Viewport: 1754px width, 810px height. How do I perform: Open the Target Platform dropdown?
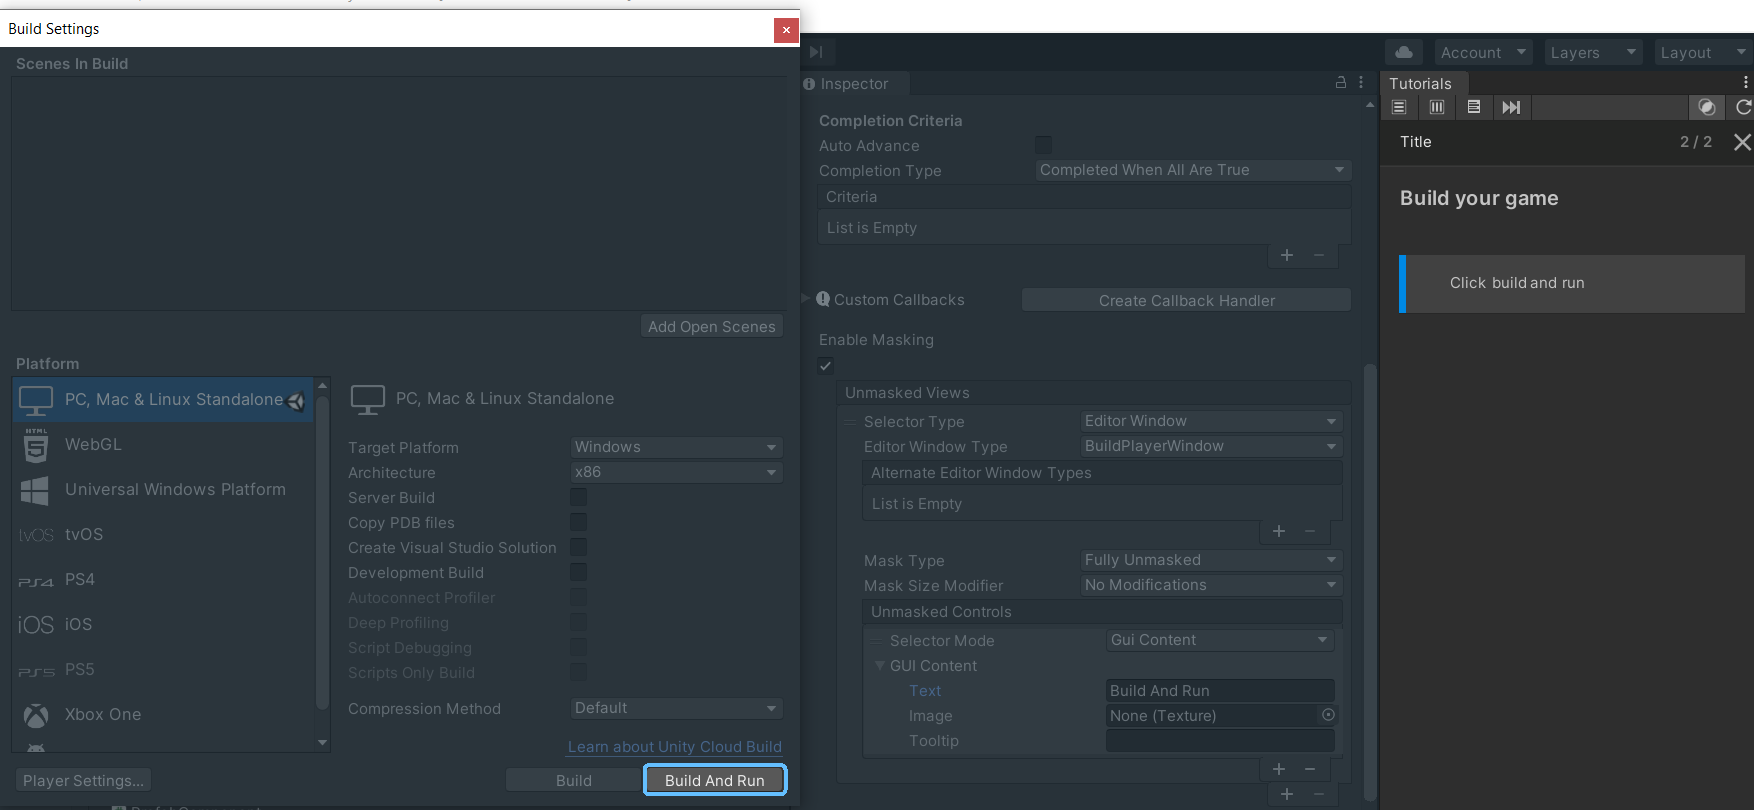tap(676, 447)
